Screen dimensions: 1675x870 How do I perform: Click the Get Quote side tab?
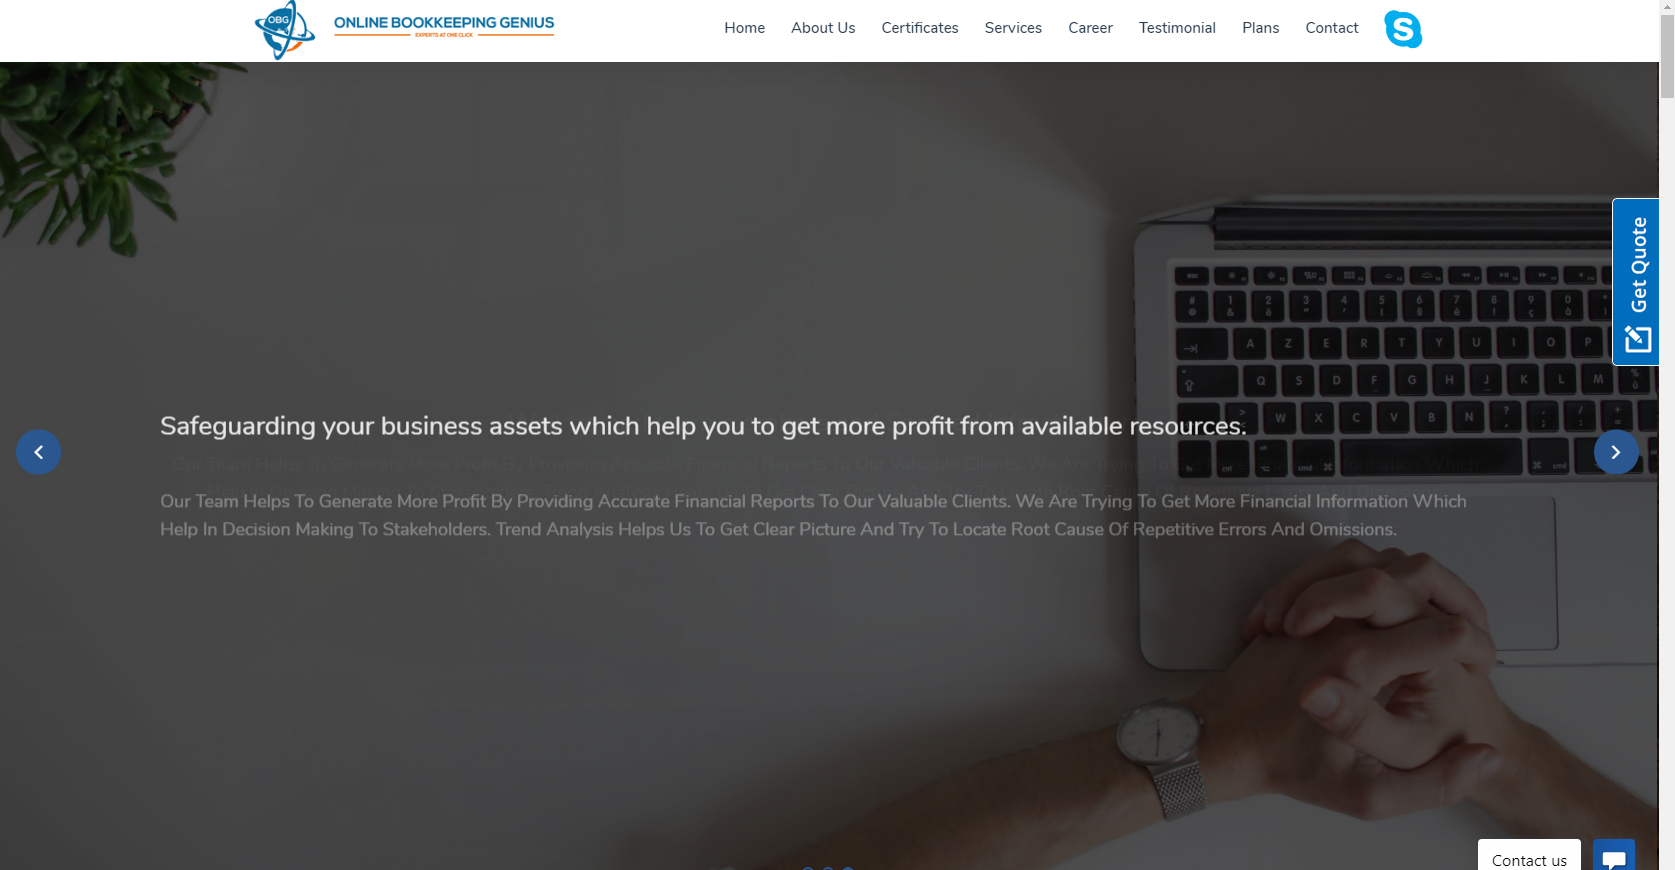point(1636,282)
